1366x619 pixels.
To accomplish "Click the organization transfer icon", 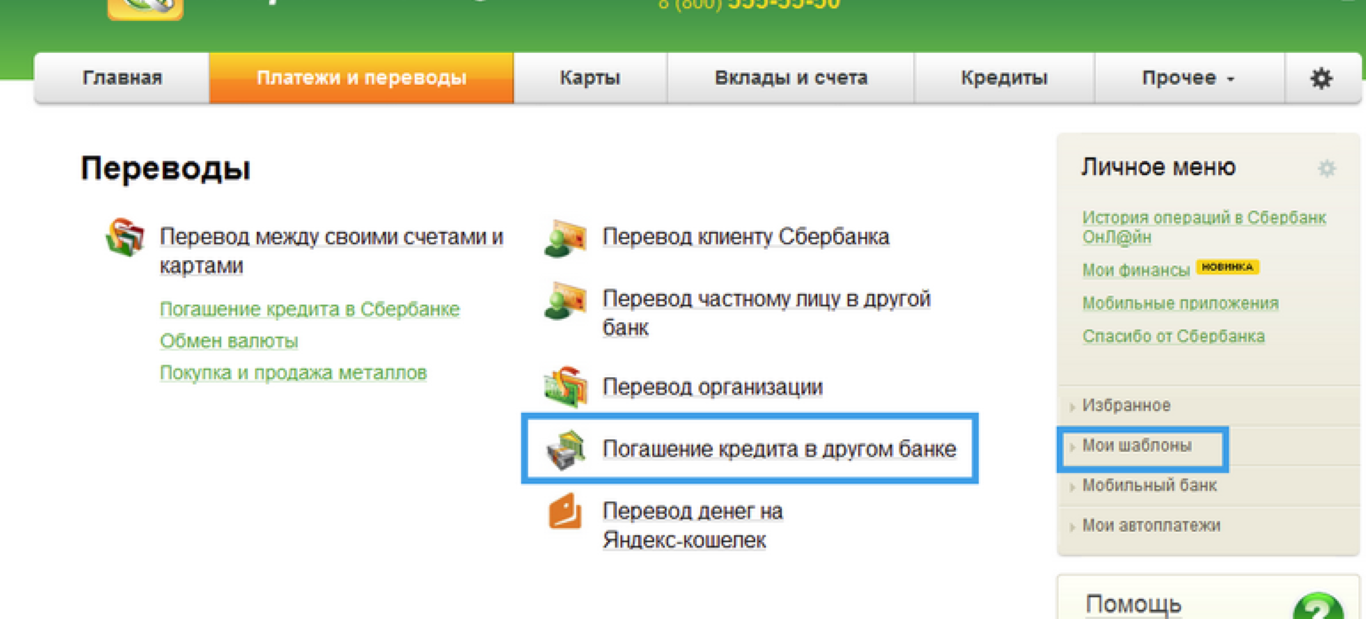I will (565, 387).
